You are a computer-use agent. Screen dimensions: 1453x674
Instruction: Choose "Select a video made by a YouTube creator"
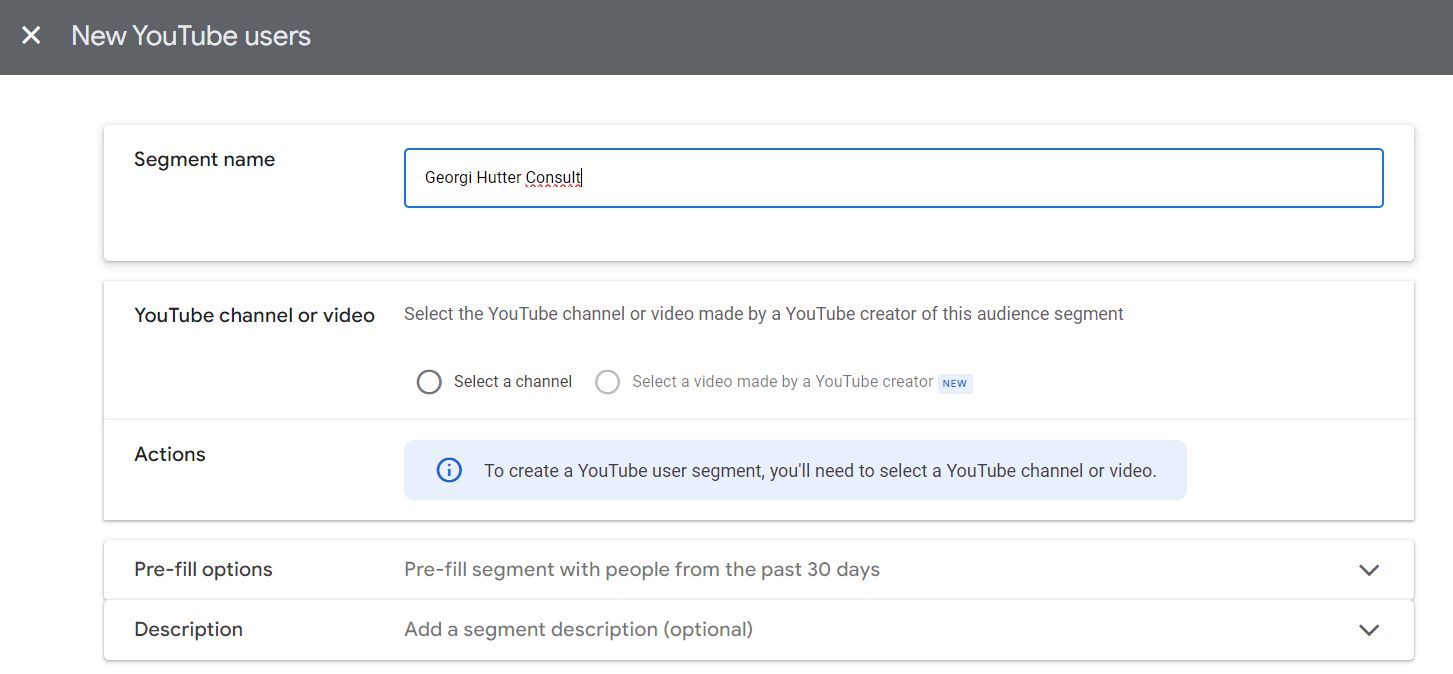coord(608,382)
